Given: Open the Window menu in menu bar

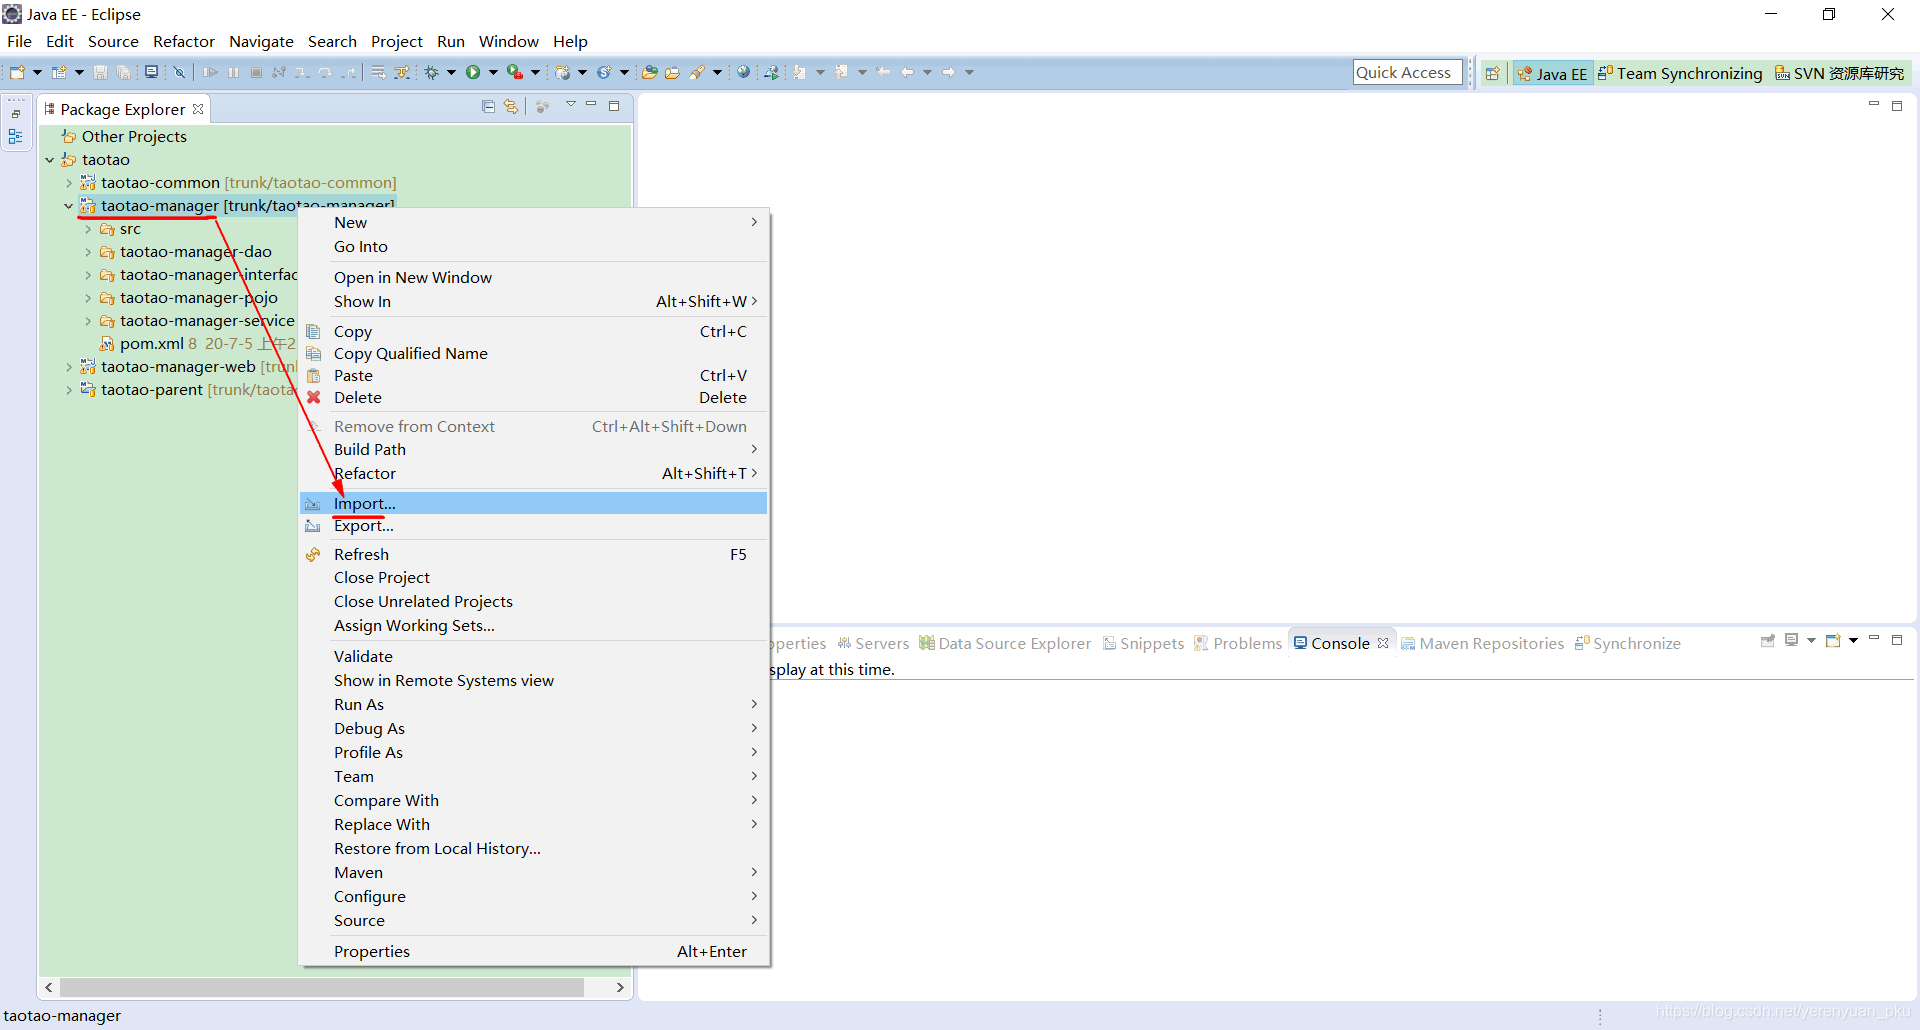Looking at the screenshot, I should (x=508, y=41).
